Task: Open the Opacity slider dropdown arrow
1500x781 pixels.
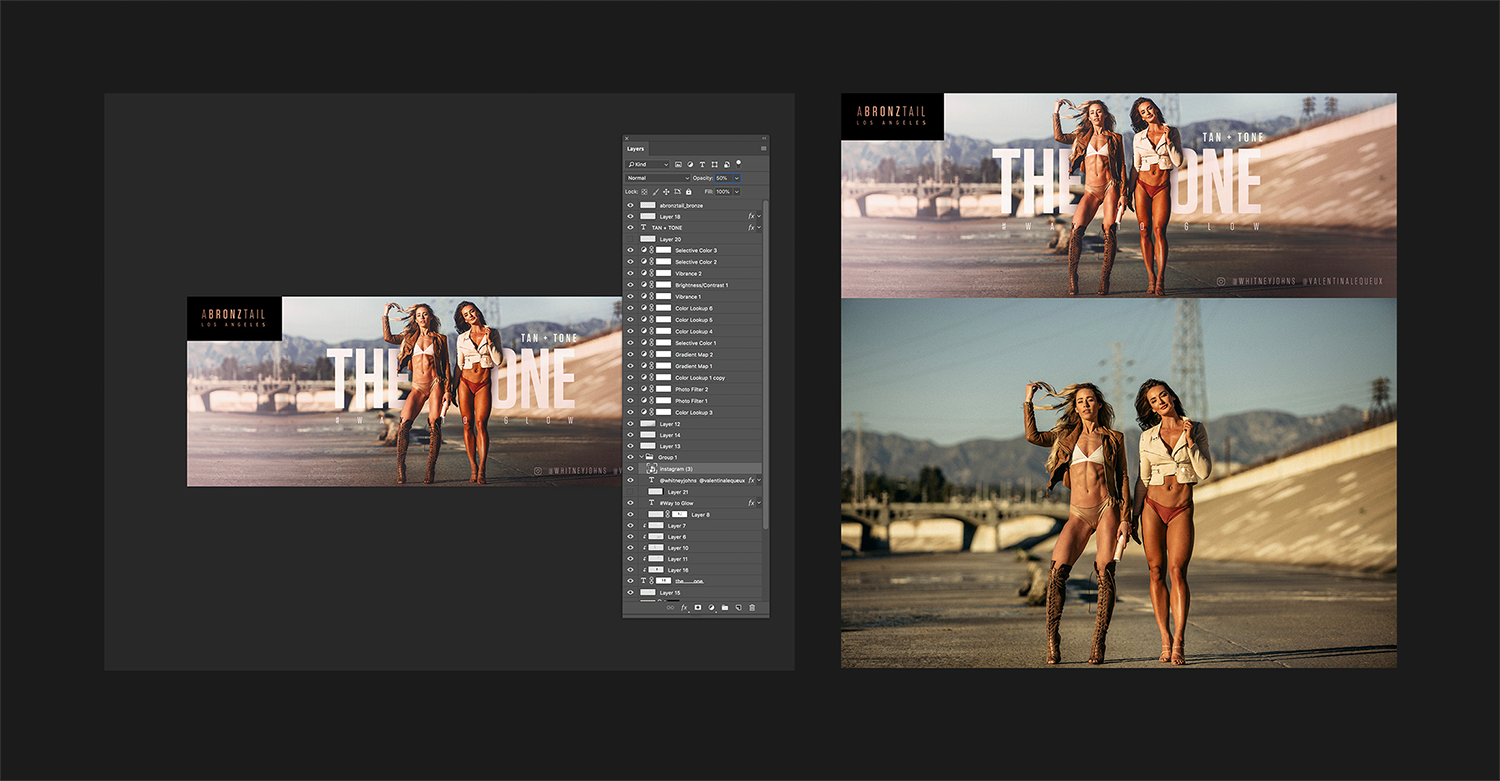Action: click(x=737, y=178)
